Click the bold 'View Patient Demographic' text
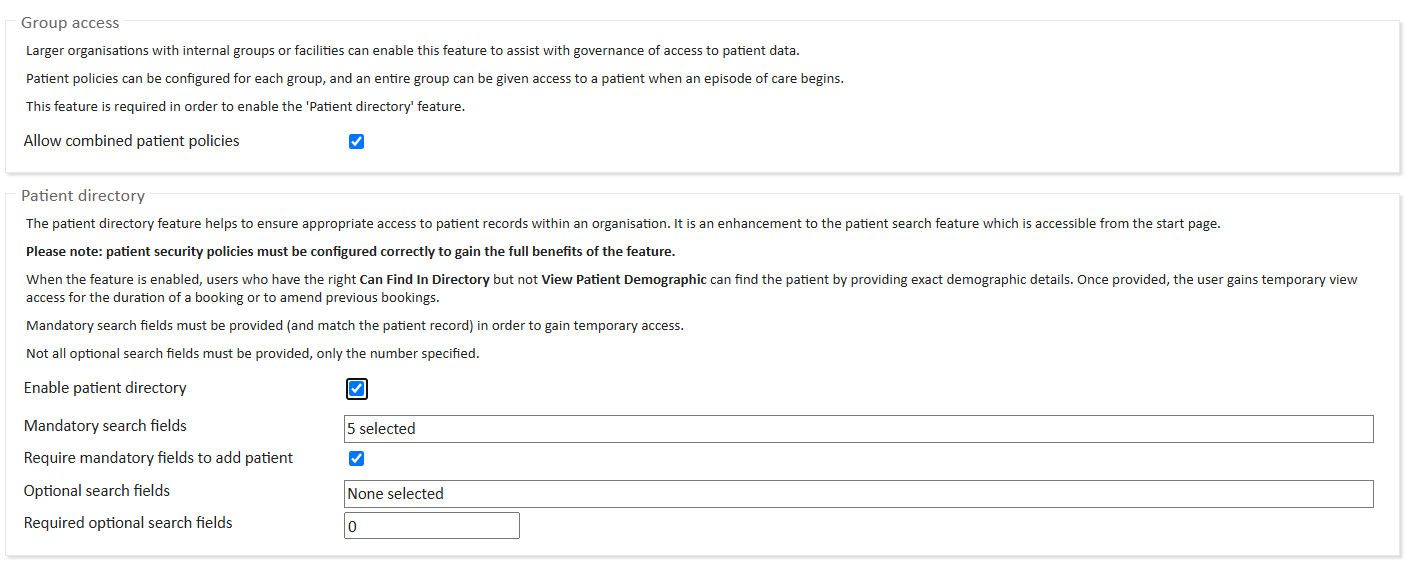The height and width of the screenshot is (579, 1405). (624, 280)
